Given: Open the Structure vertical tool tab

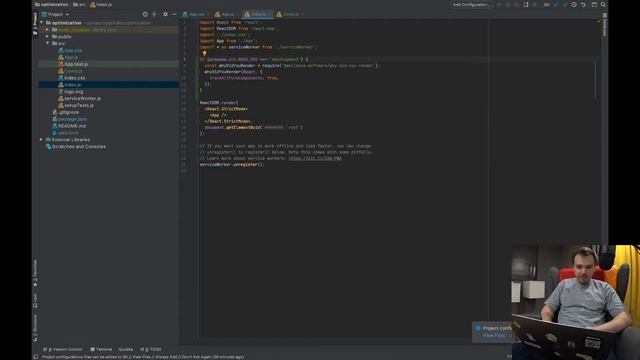Looking at the screenshot, I should pyautogui.click(x=35, y=327).
